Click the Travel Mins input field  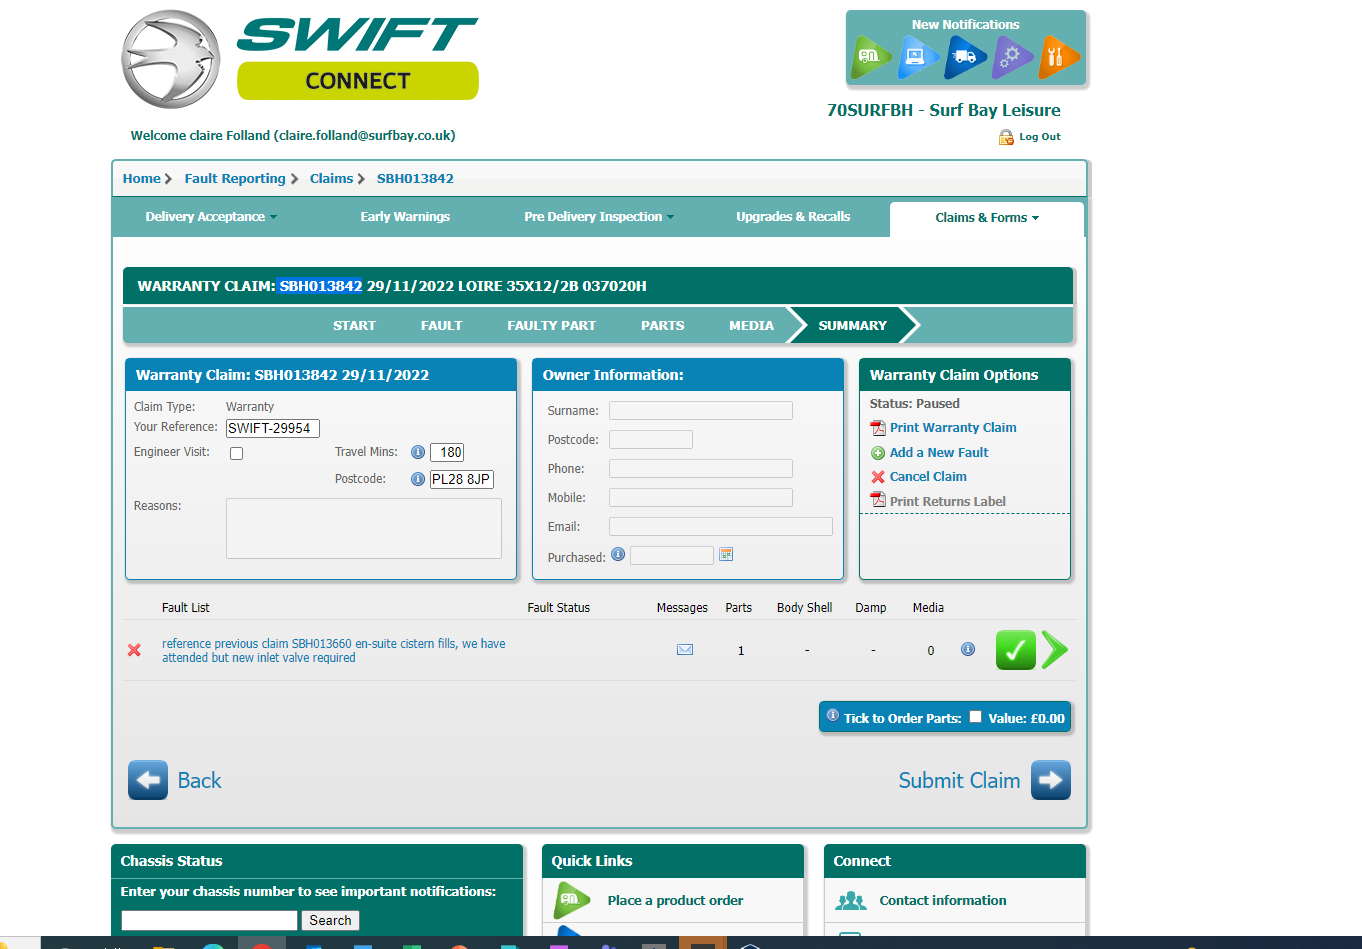(447, 453)
